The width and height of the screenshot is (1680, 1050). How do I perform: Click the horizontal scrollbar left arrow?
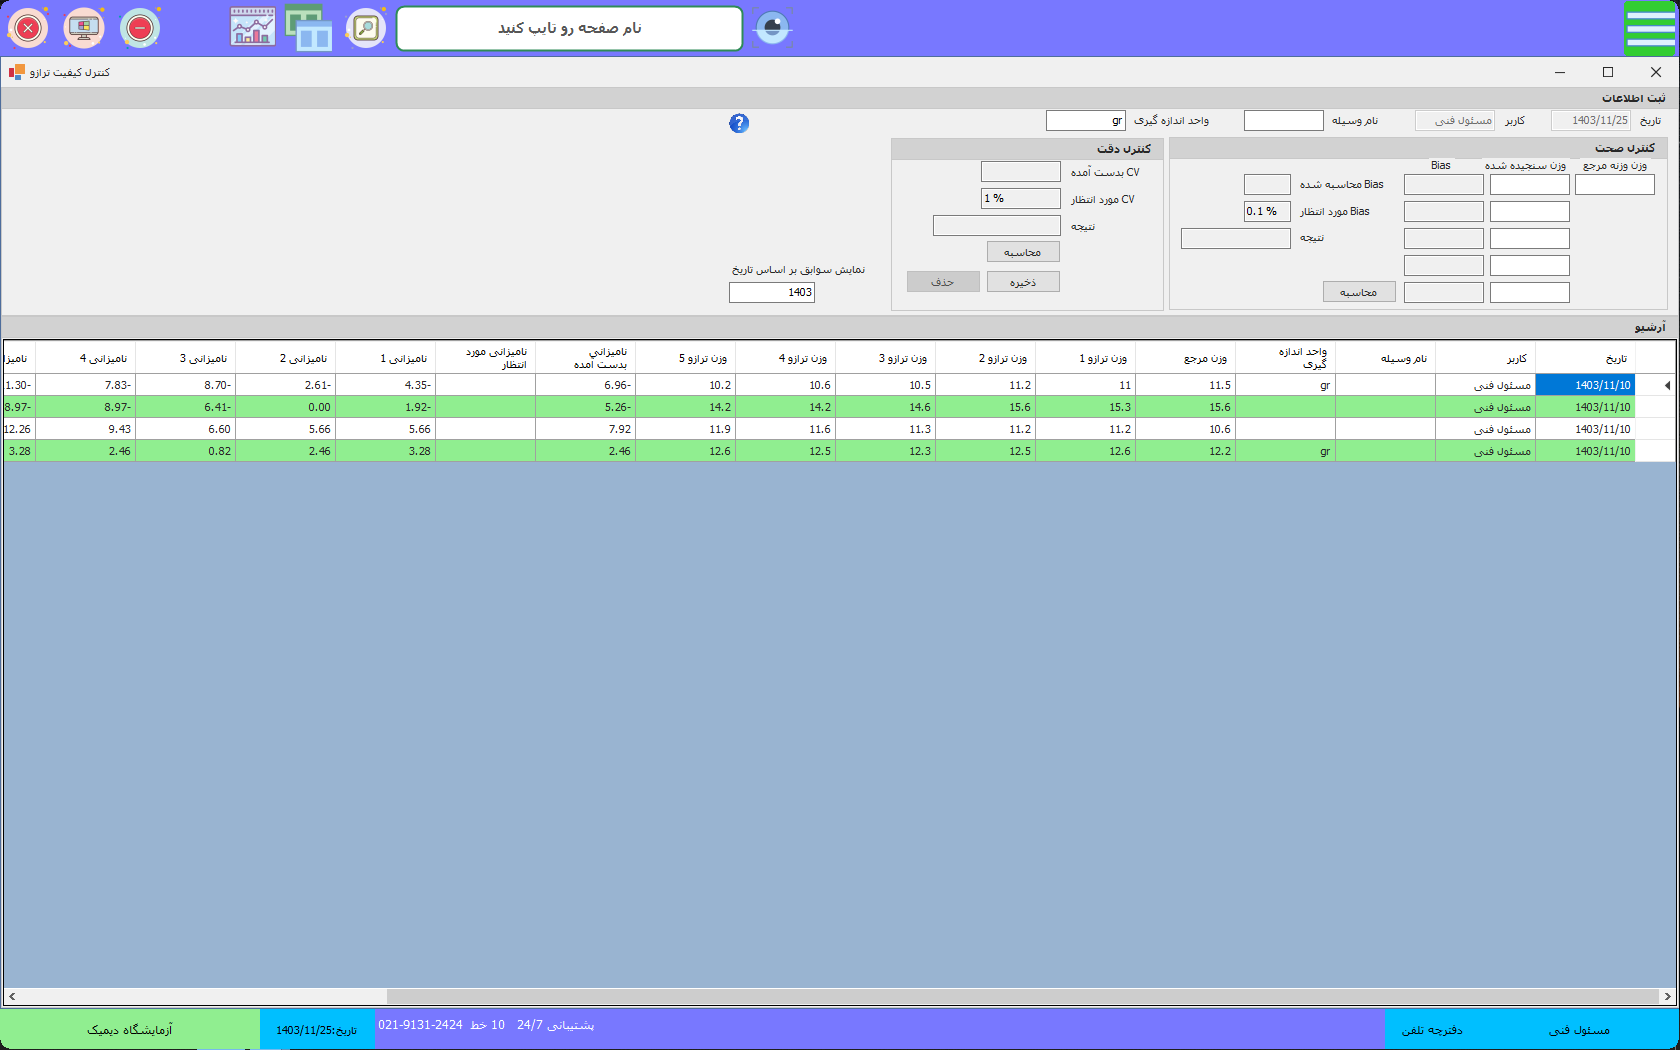[x=11, y=997]
